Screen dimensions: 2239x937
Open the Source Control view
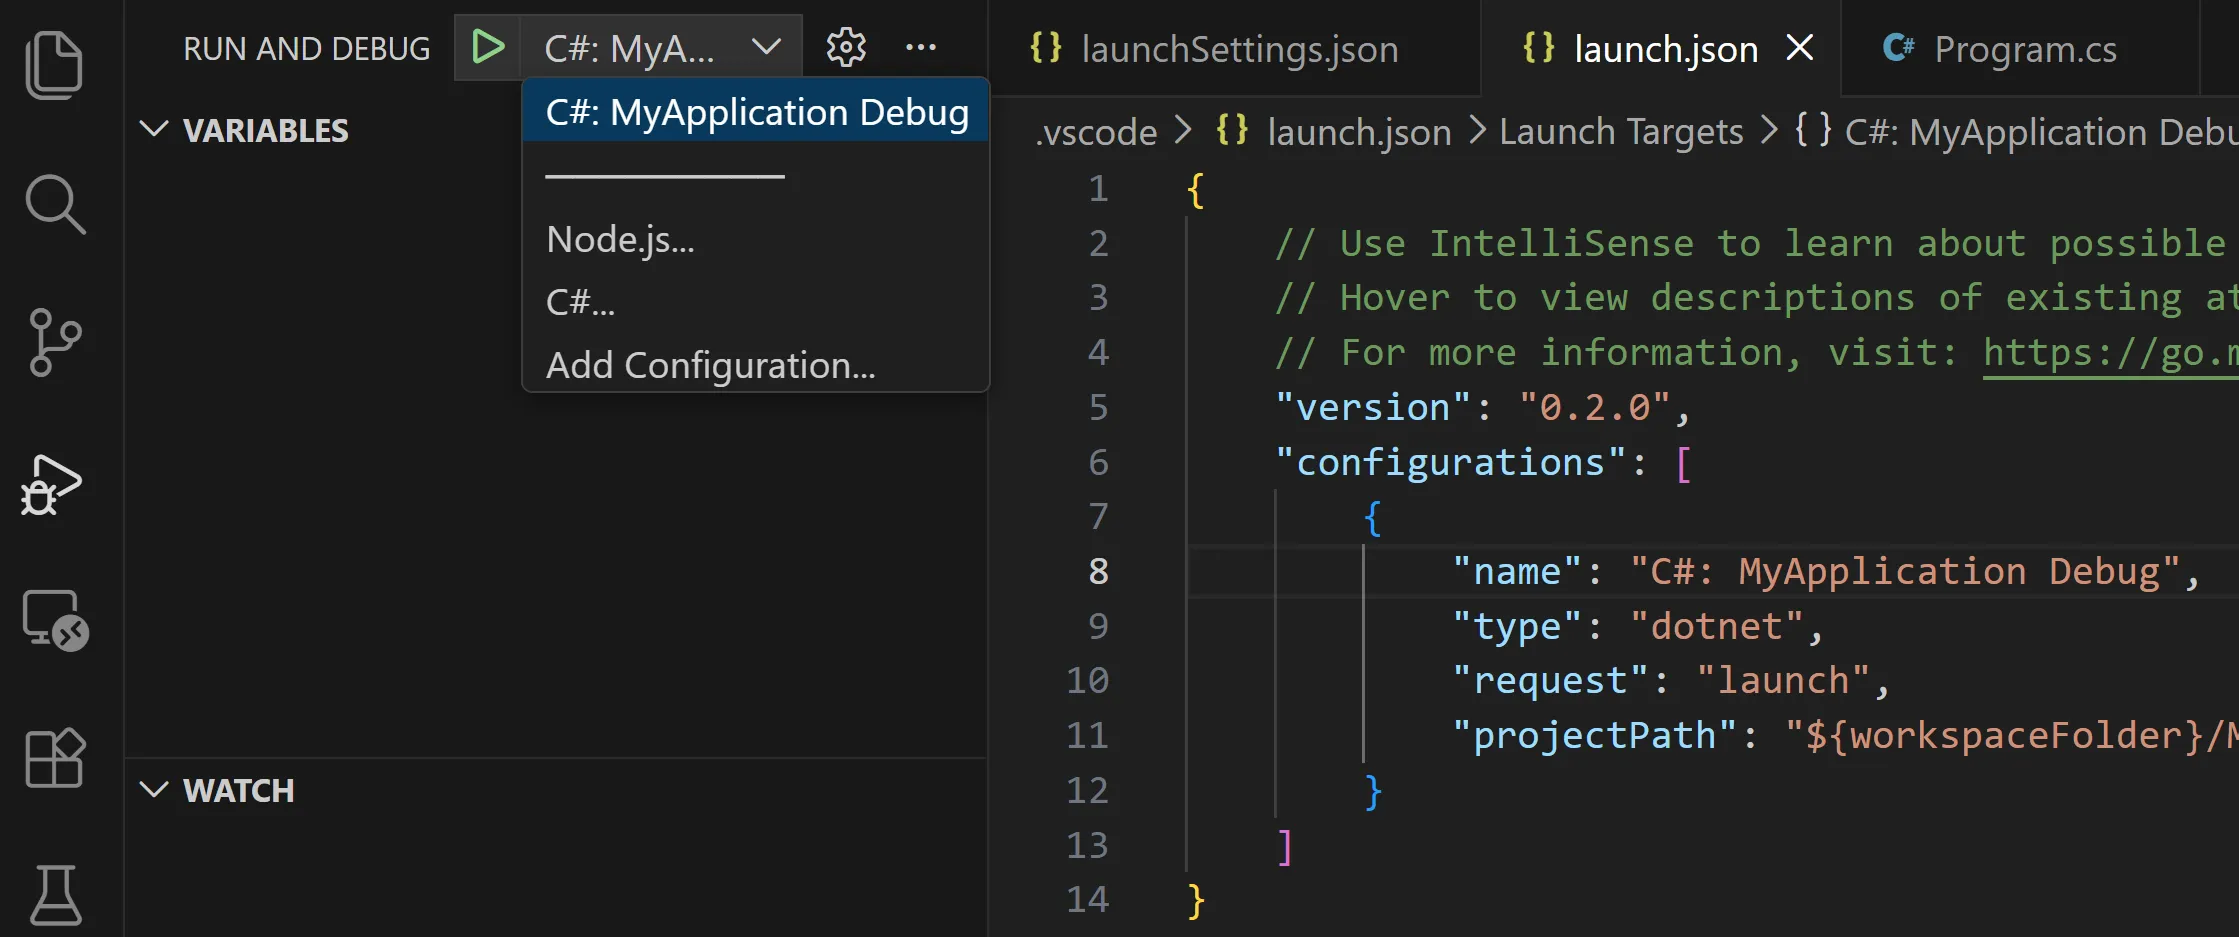click(x=55, y=342)
